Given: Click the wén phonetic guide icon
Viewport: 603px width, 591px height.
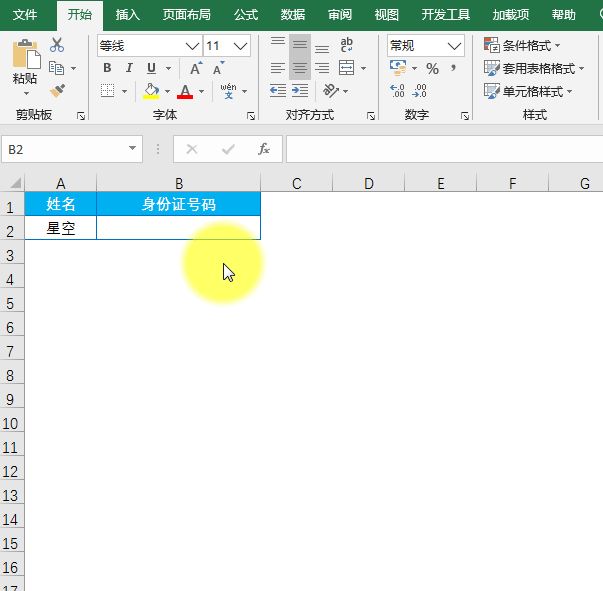Looking at the screenshot, I should tap(228, 91).
